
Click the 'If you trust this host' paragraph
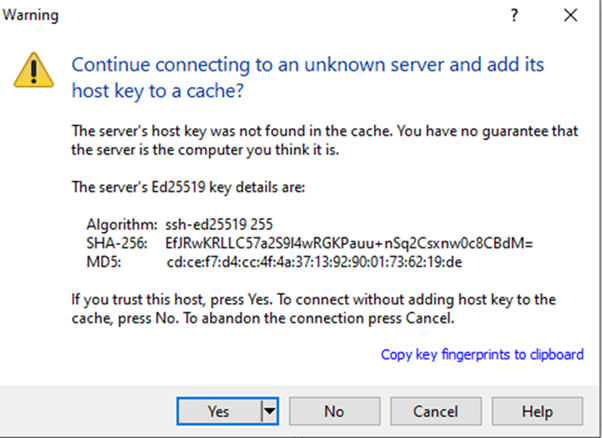tap(314, 309)
